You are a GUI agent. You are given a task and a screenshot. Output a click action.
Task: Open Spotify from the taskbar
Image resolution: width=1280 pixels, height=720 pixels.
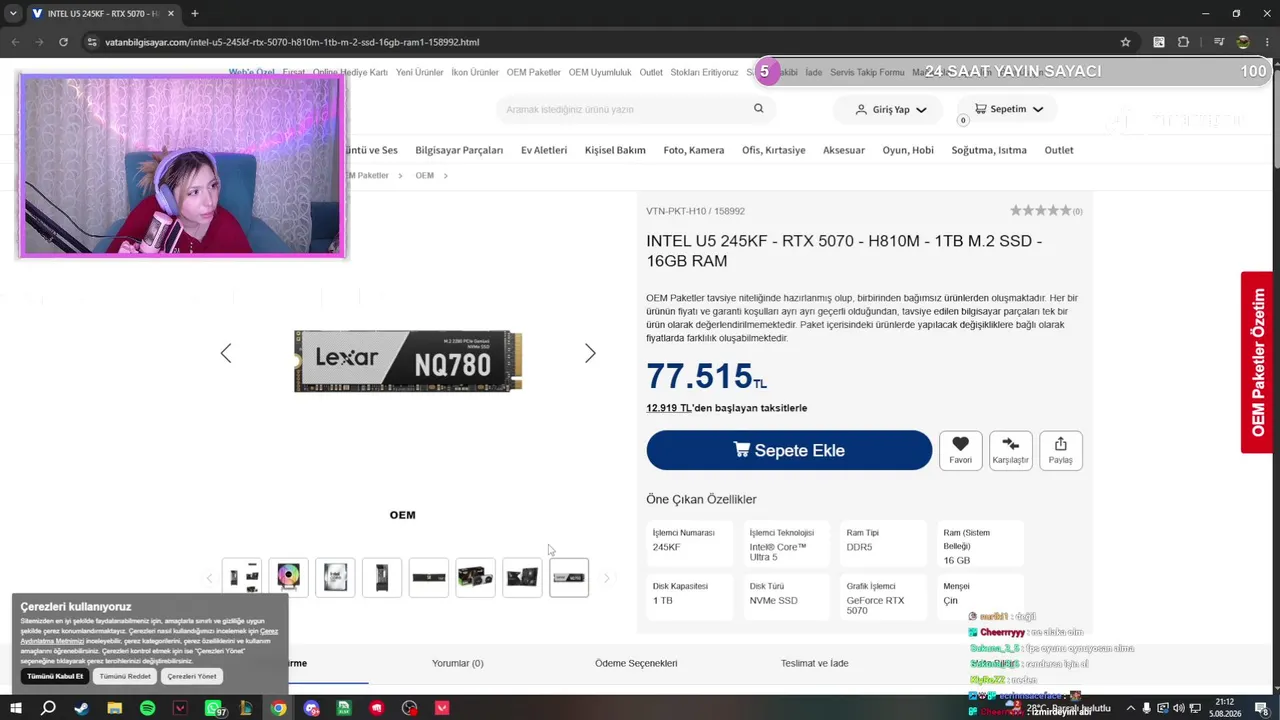(147, 708)
